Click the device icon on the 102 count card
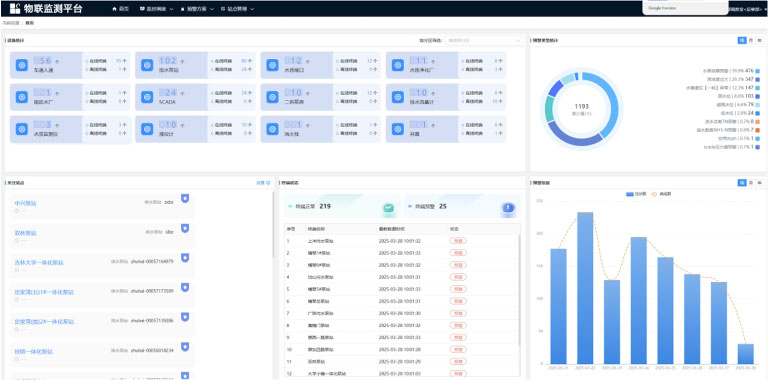Screen dimensions: 768x380 coord(147,65)
